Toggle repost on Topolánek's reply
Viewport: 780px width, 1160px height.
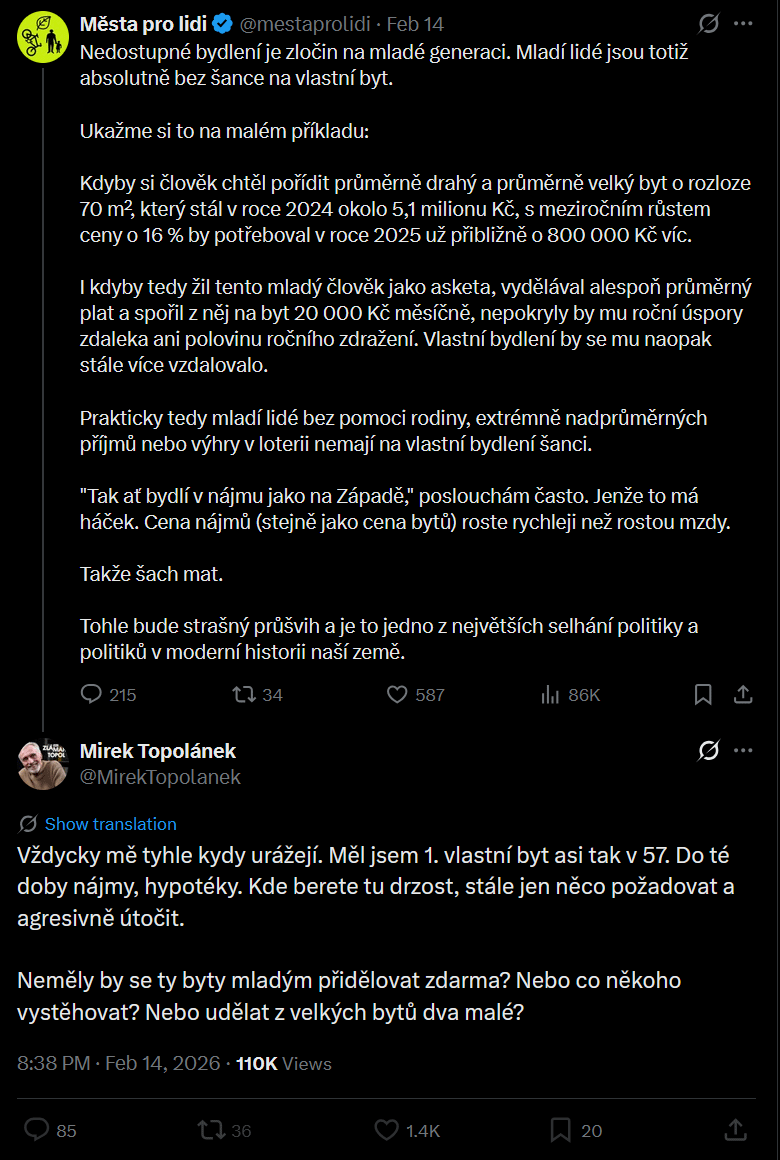coord(211,1130)
